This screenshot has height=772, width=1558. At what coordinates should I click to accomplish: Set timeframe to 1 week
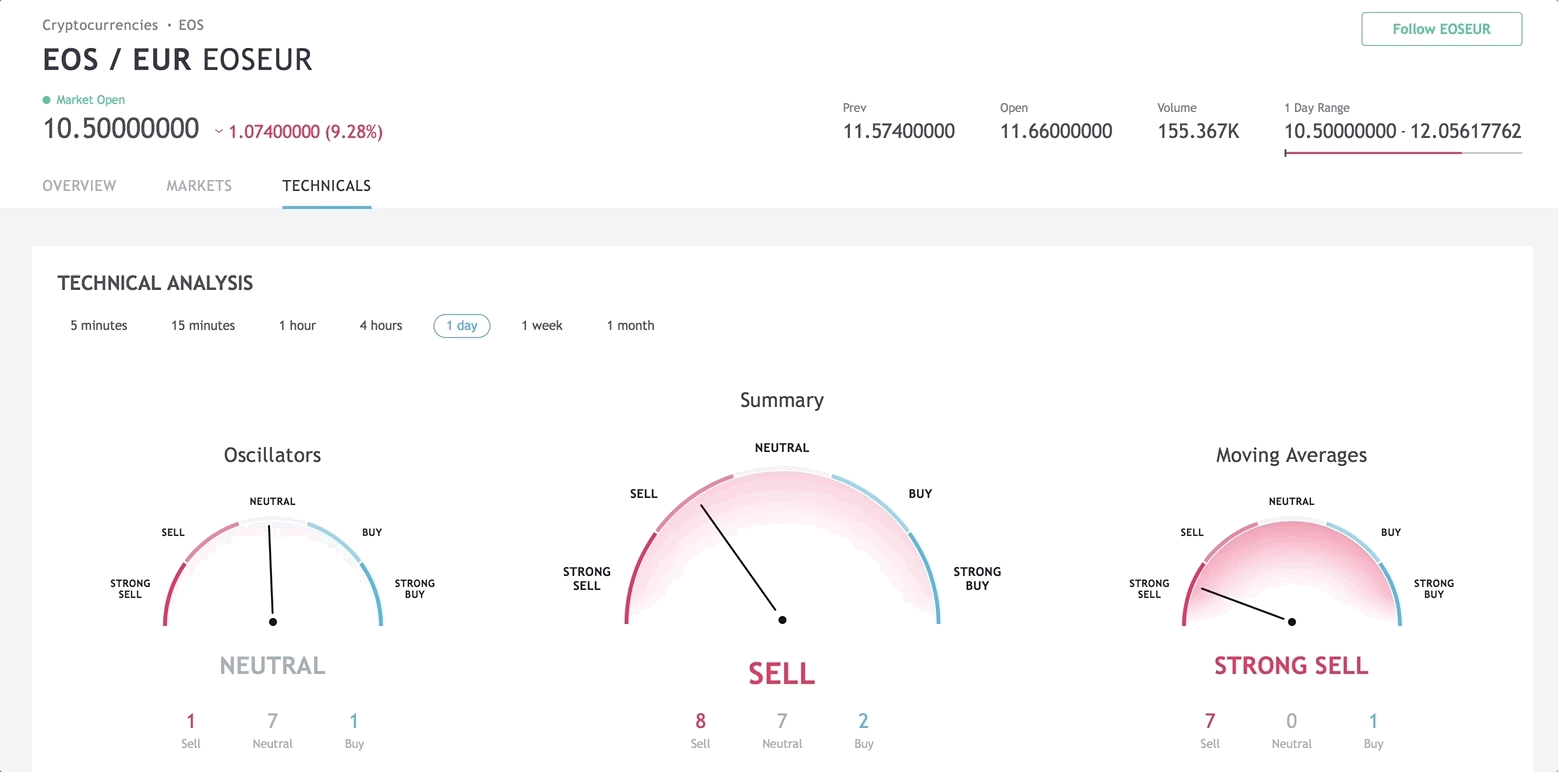click(x=542, y=326)
